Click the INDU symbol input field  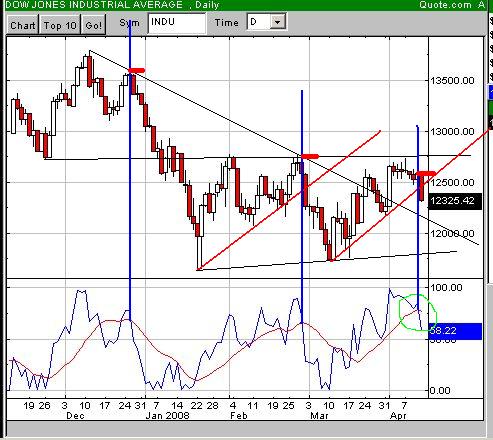pyautogui.click(x=177, y=23)
